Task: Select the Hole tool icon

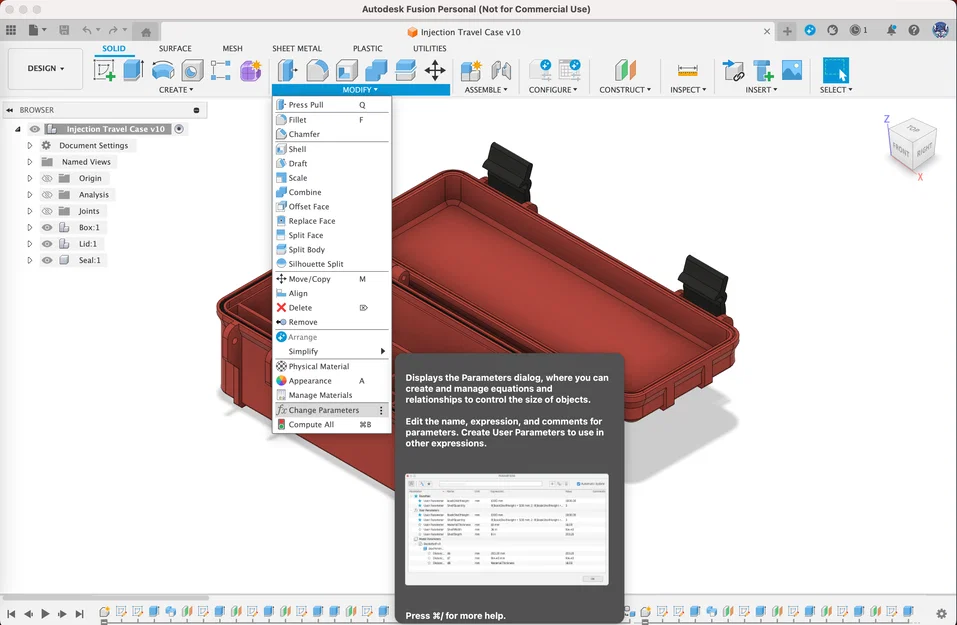Action: [x=192, y=70]
